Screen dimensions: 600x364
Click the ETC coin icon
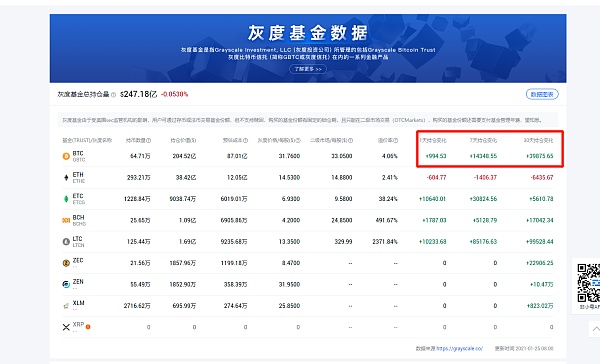66,199
